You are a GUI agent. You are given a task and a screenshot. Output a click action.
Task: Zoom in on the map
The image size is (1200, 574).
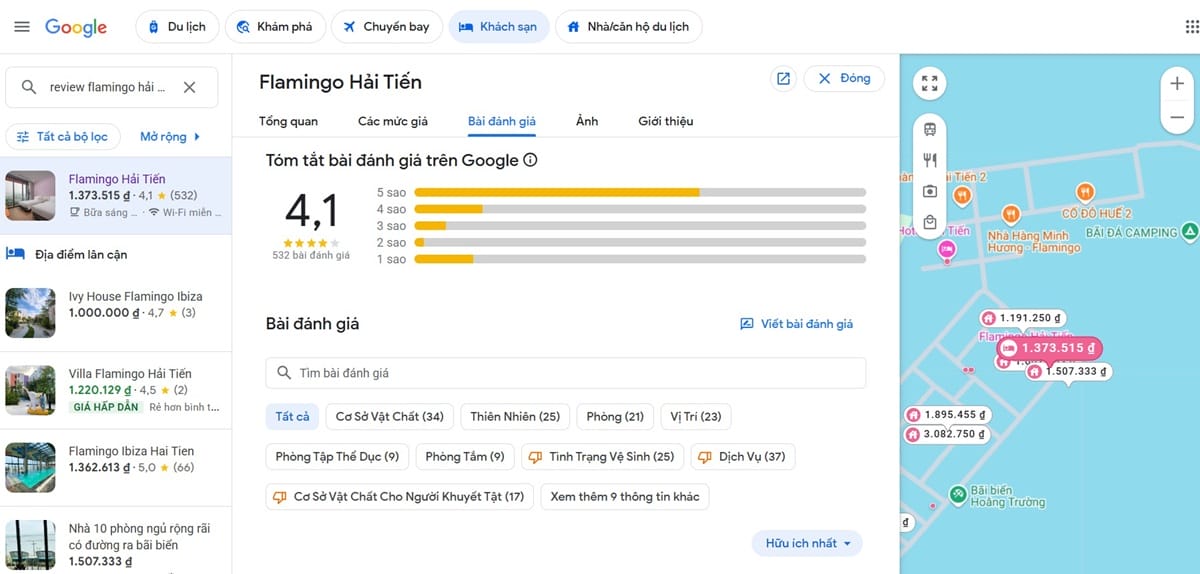tap(1177, 84)
